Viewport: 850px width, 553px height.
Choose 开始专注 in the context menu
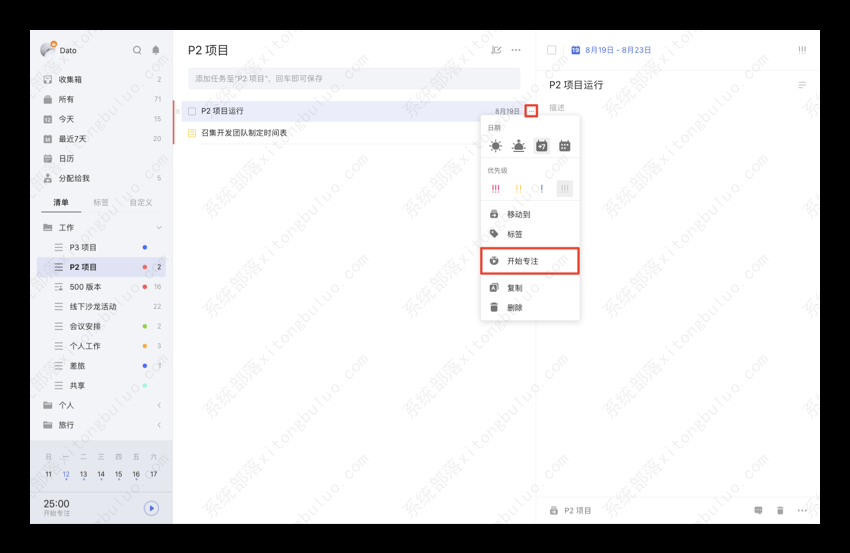(x=530, y=261)
